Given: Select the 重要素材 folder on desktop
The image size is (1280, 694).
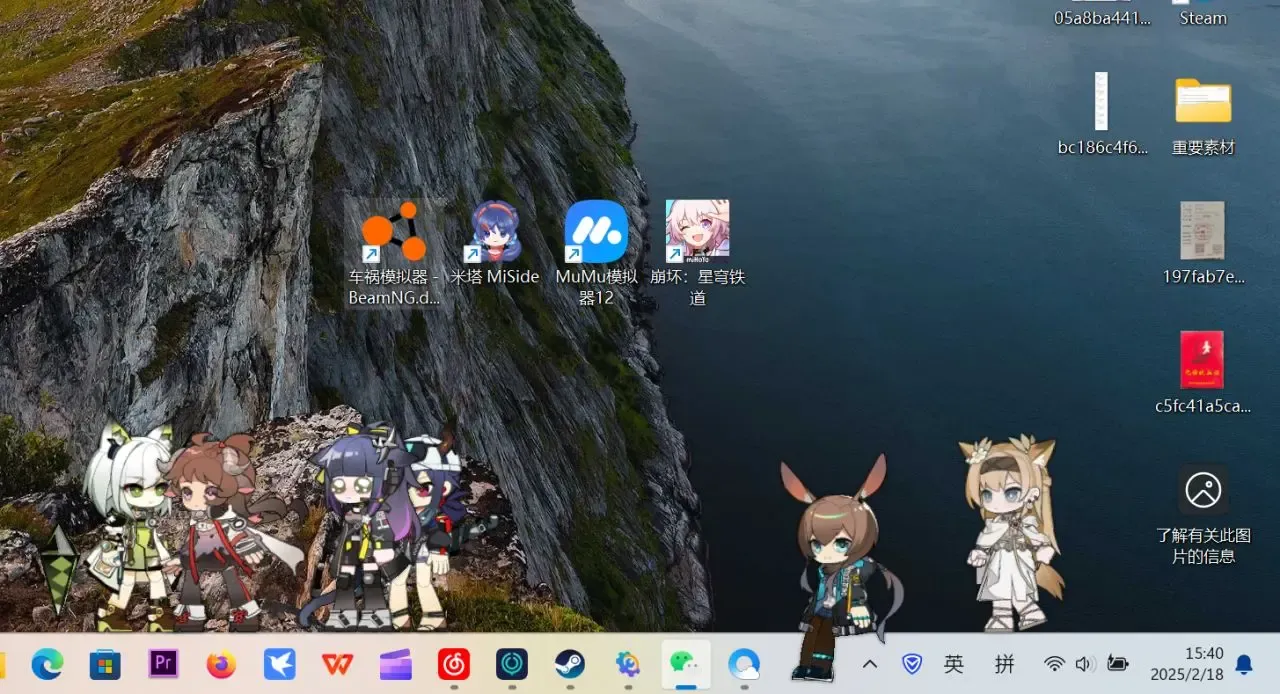Looking at the screenshot, I should 1203,115.
